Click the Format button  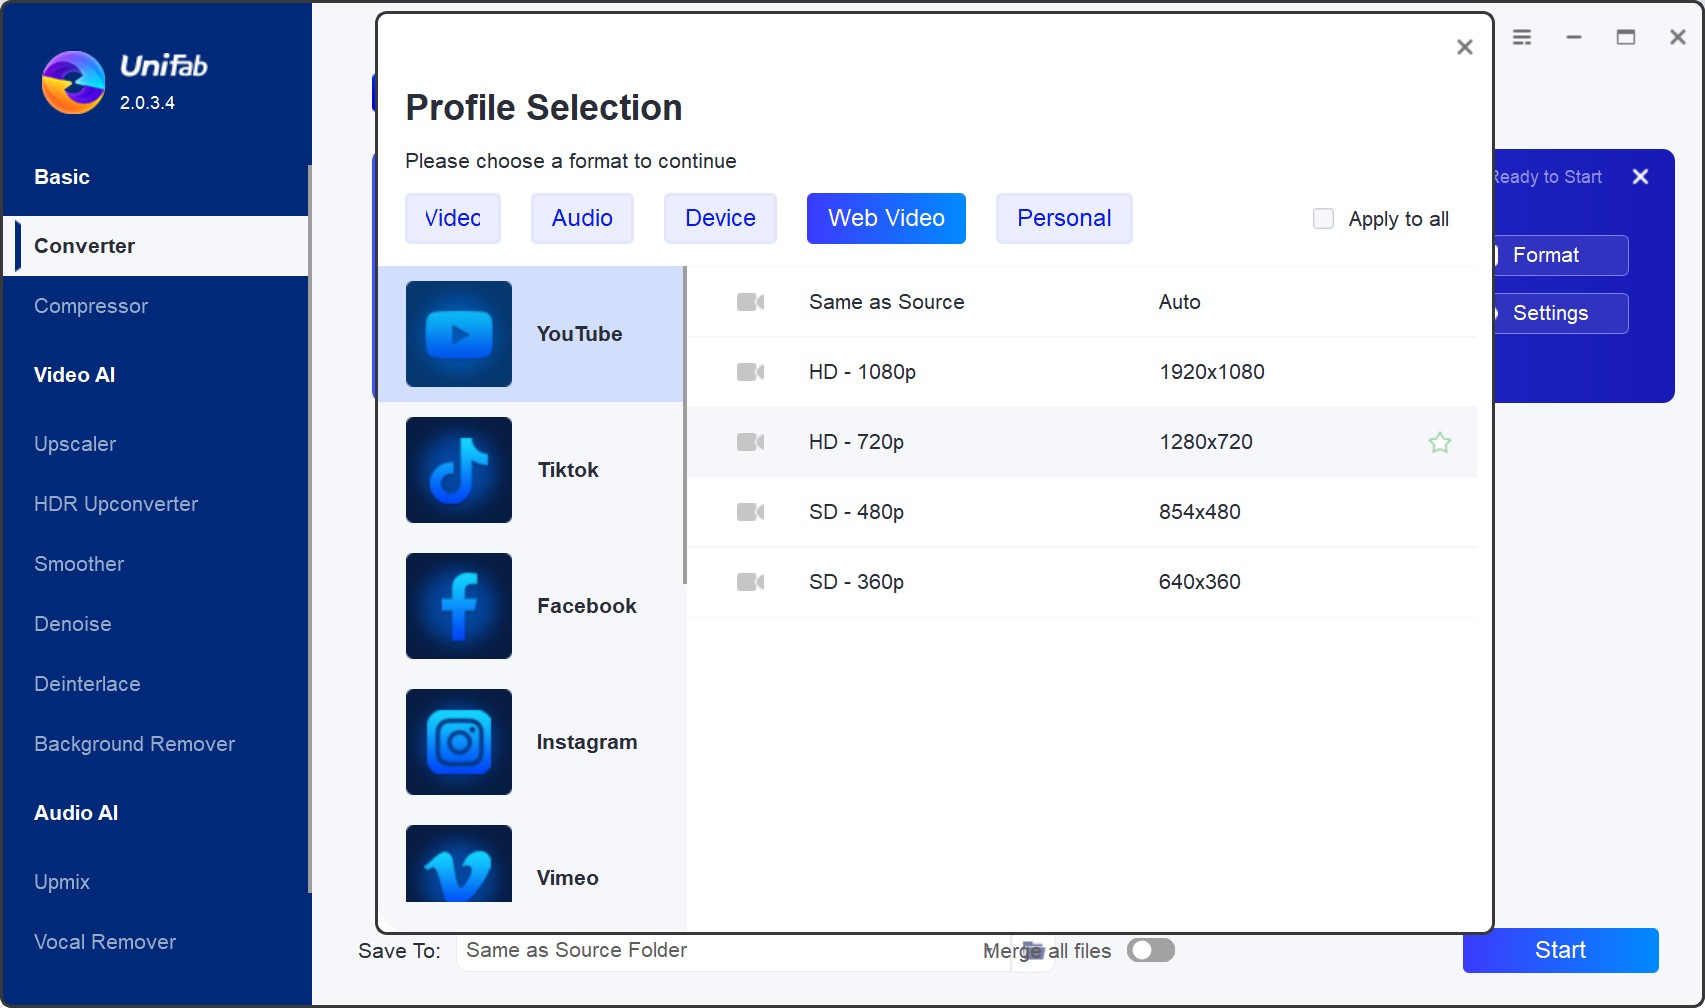point(1561,255)
